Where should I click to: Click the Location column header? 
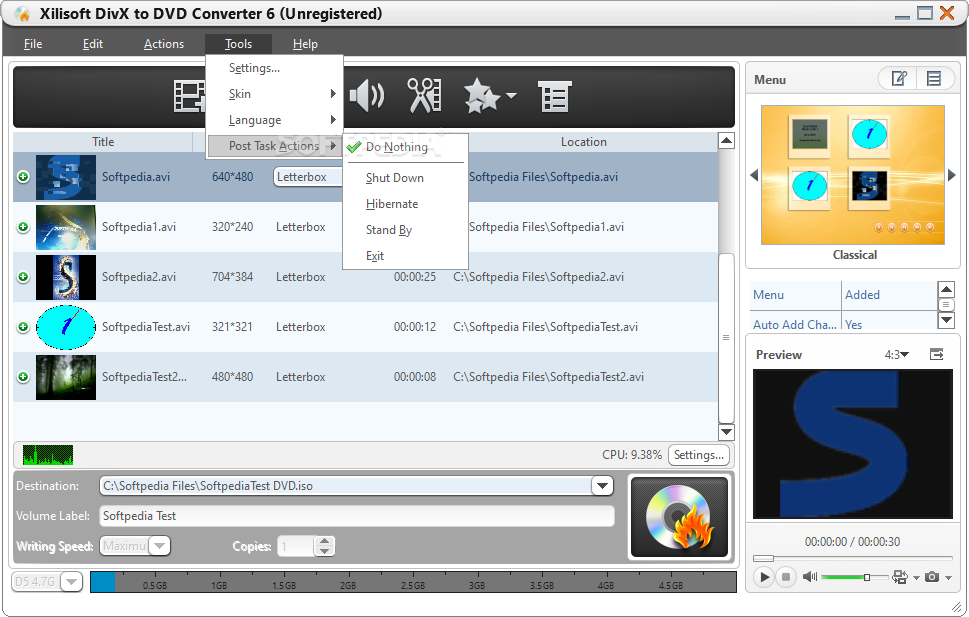pyautogui.click(x=583, y=142)
